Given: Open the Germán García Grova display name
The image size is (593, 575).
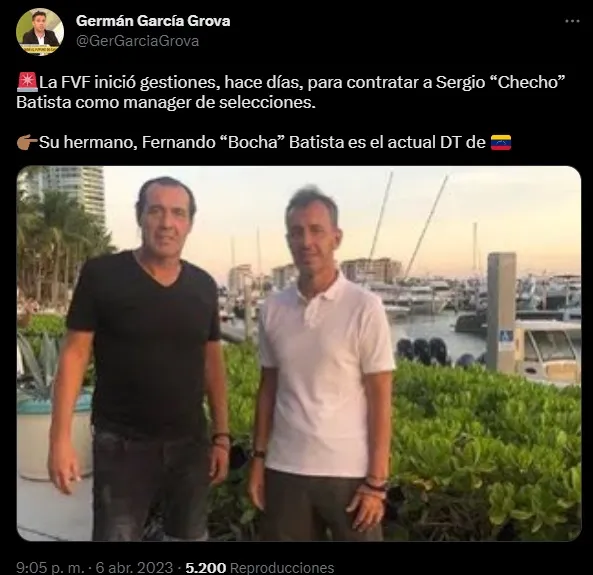Looking at the screenshot, I should click(153, 21).
